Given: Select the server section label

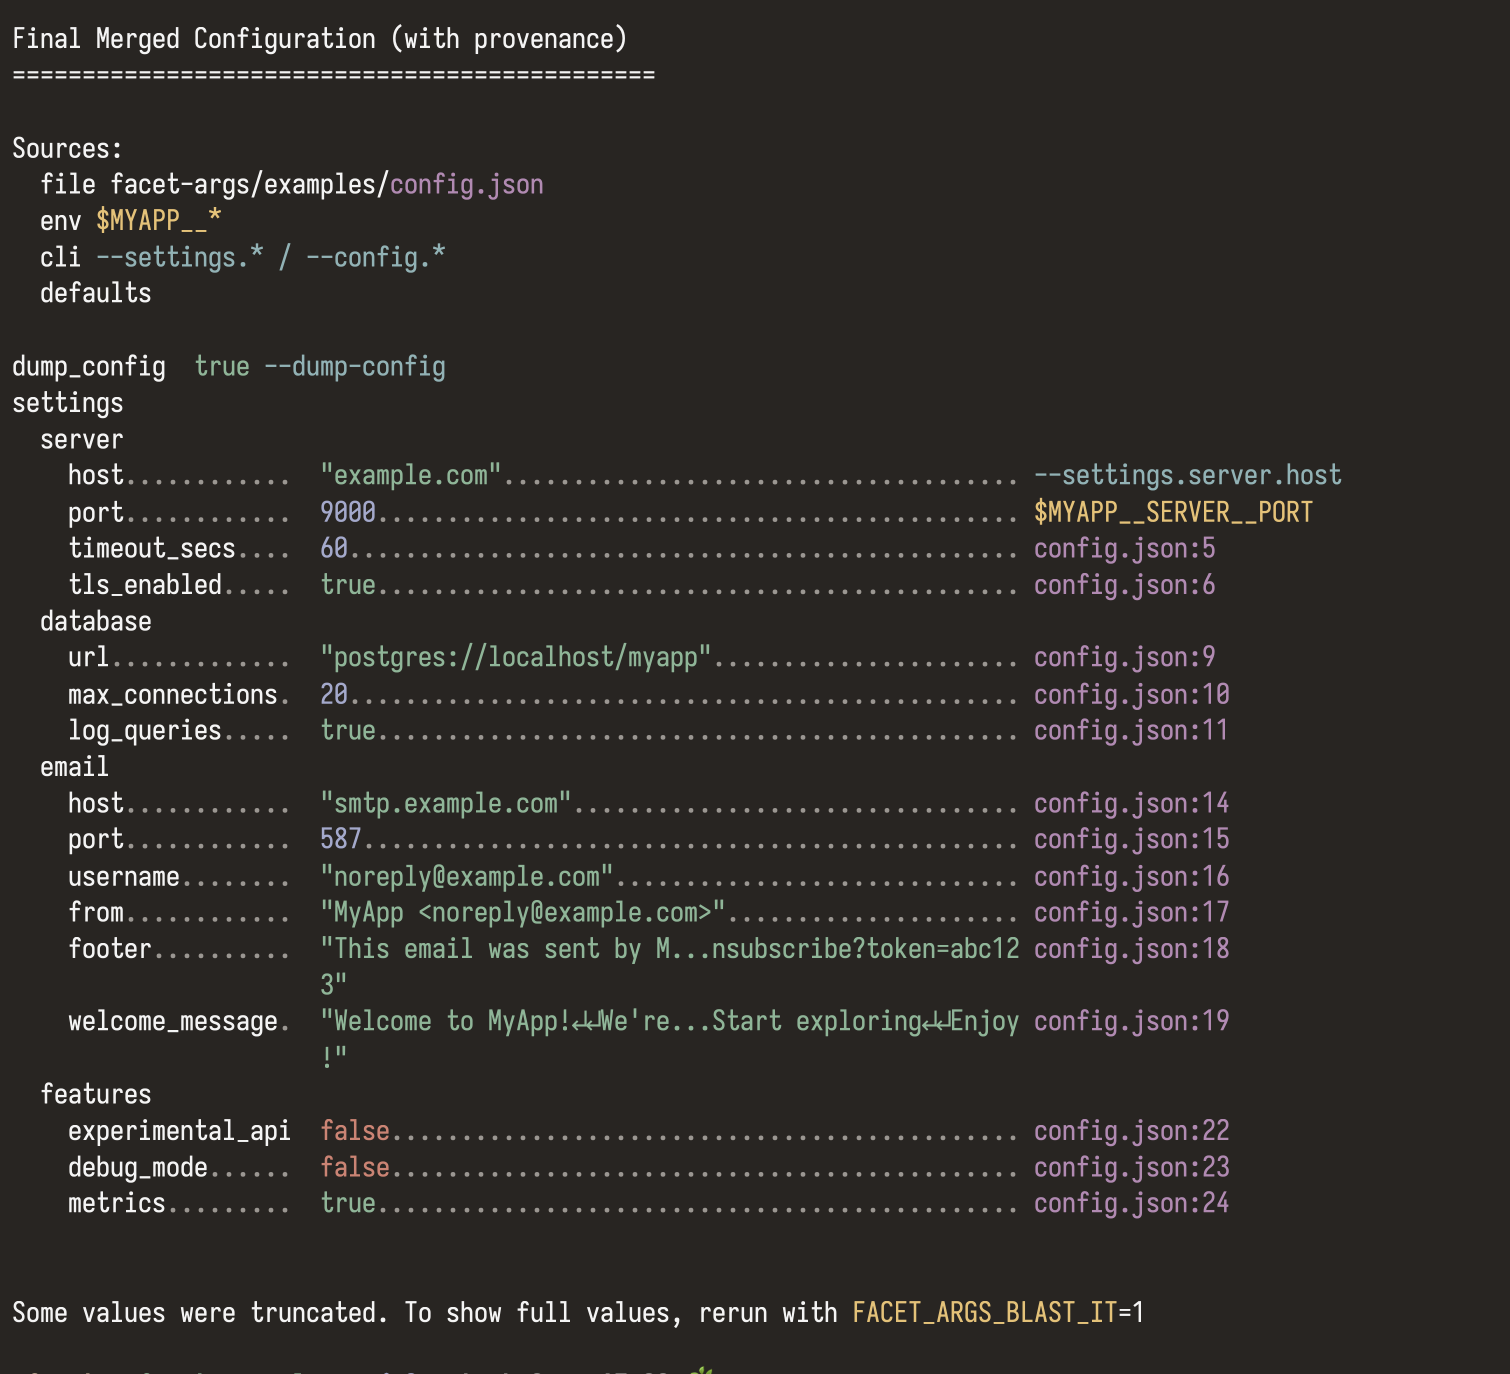Looking at the screenshot, I should 82,438.
